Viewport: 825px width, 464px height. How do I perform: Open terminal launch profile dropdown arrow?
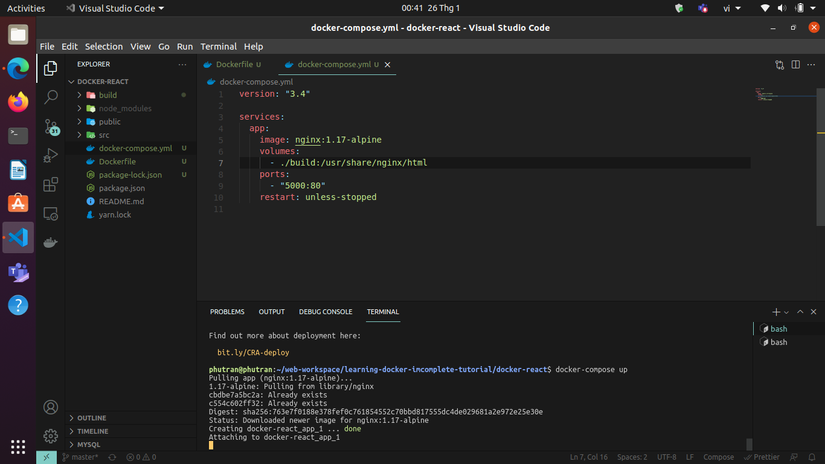[x=786, y=312]
